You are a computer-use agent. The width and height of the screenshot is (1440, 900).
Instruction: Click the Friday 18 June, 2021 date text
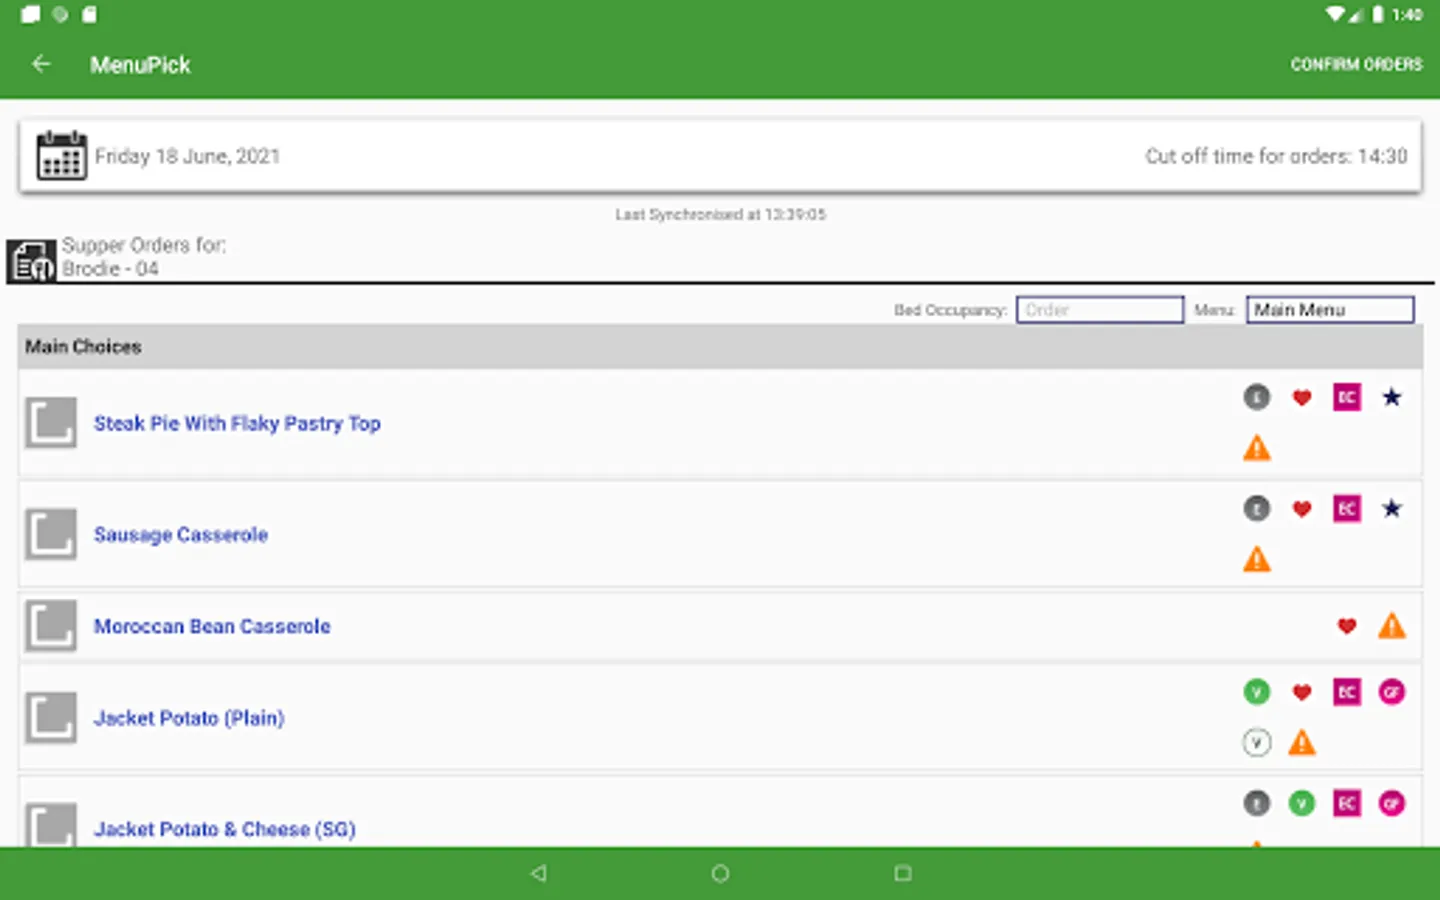point(187,156)
